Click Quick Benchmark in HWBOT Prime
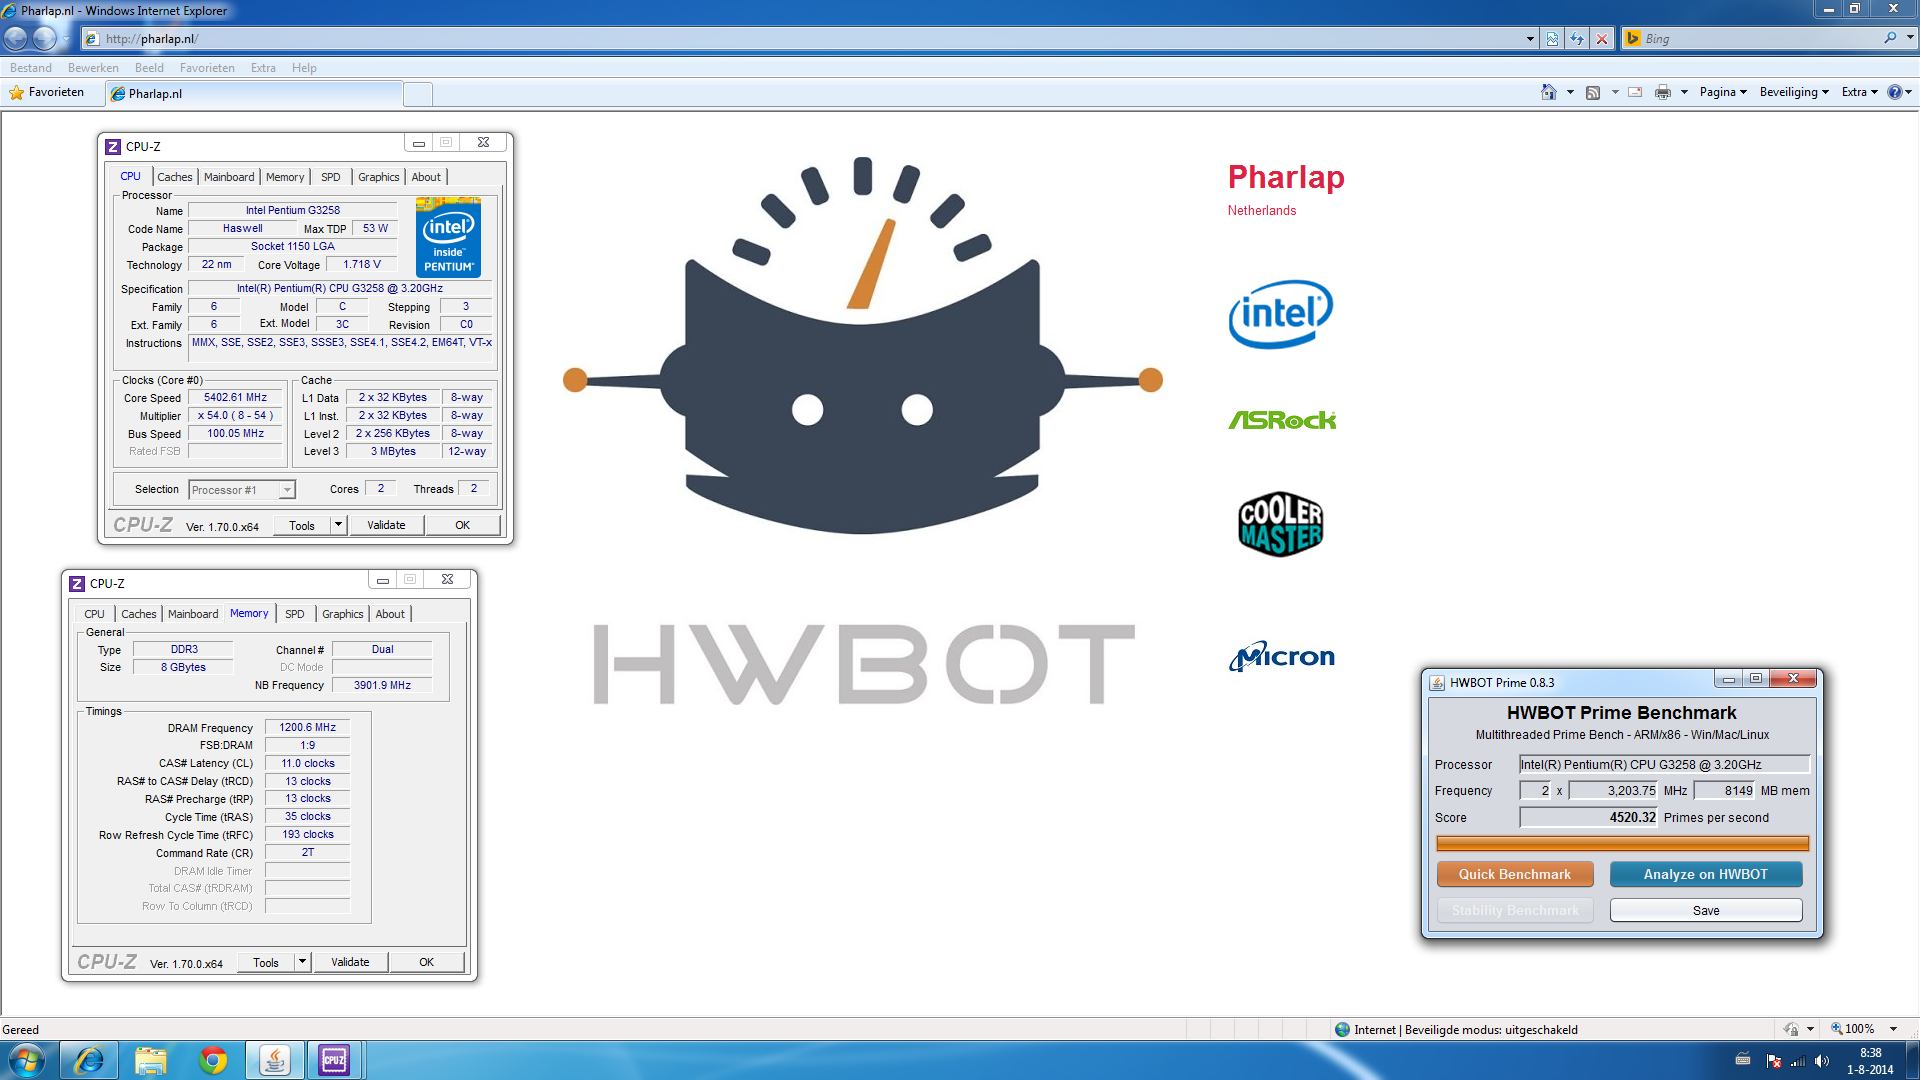 coord(1514,874)
